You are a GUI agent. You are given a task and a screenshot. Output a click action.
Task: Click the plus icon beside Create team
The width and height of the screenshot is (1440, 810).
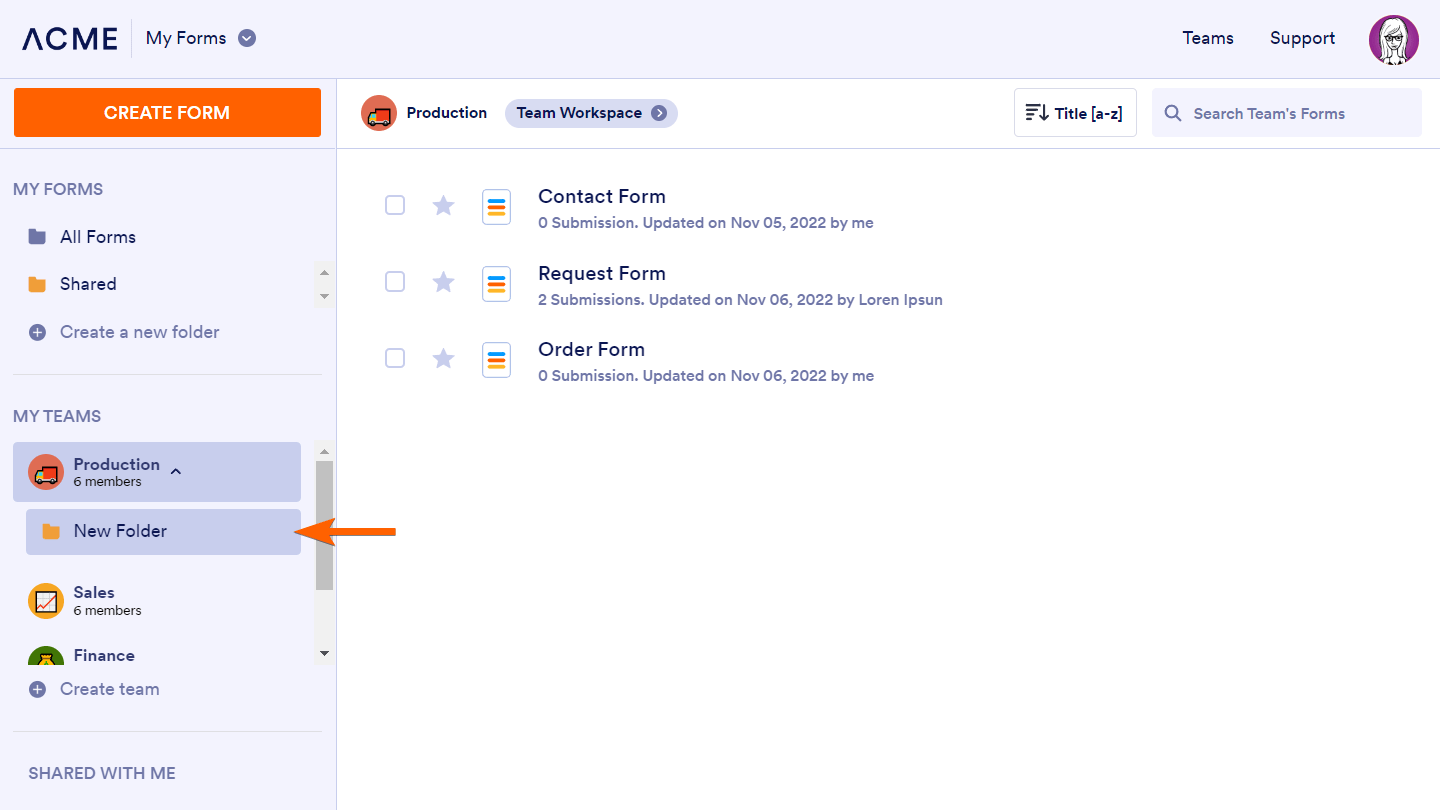pos(38,689)
